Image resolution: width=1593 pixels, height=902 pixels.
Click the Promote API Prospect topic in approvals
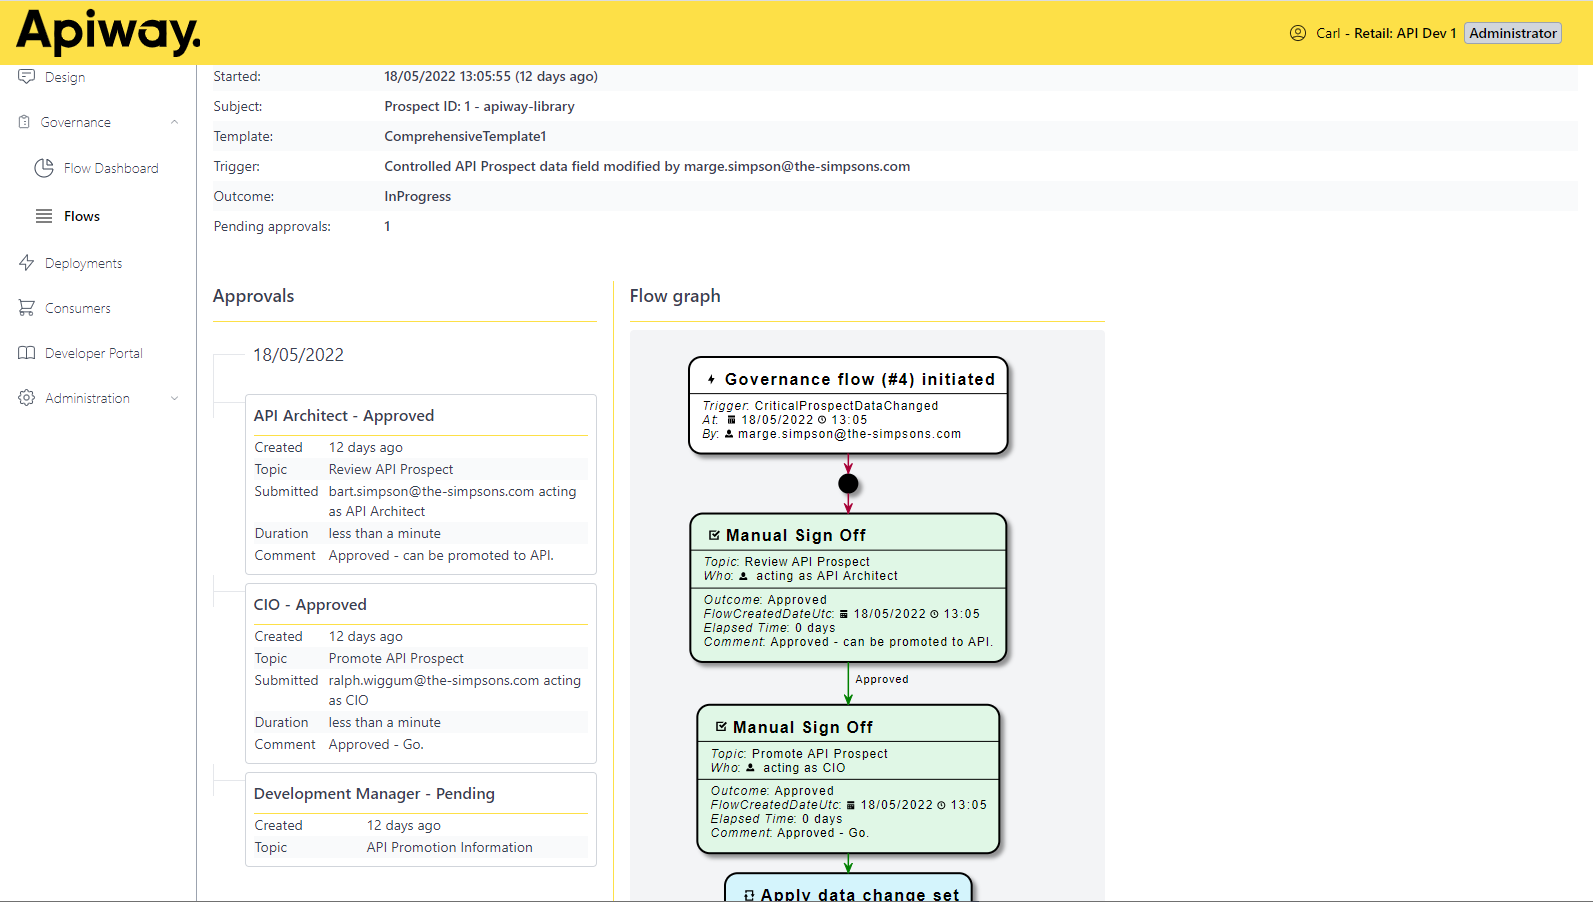(396, 658)
